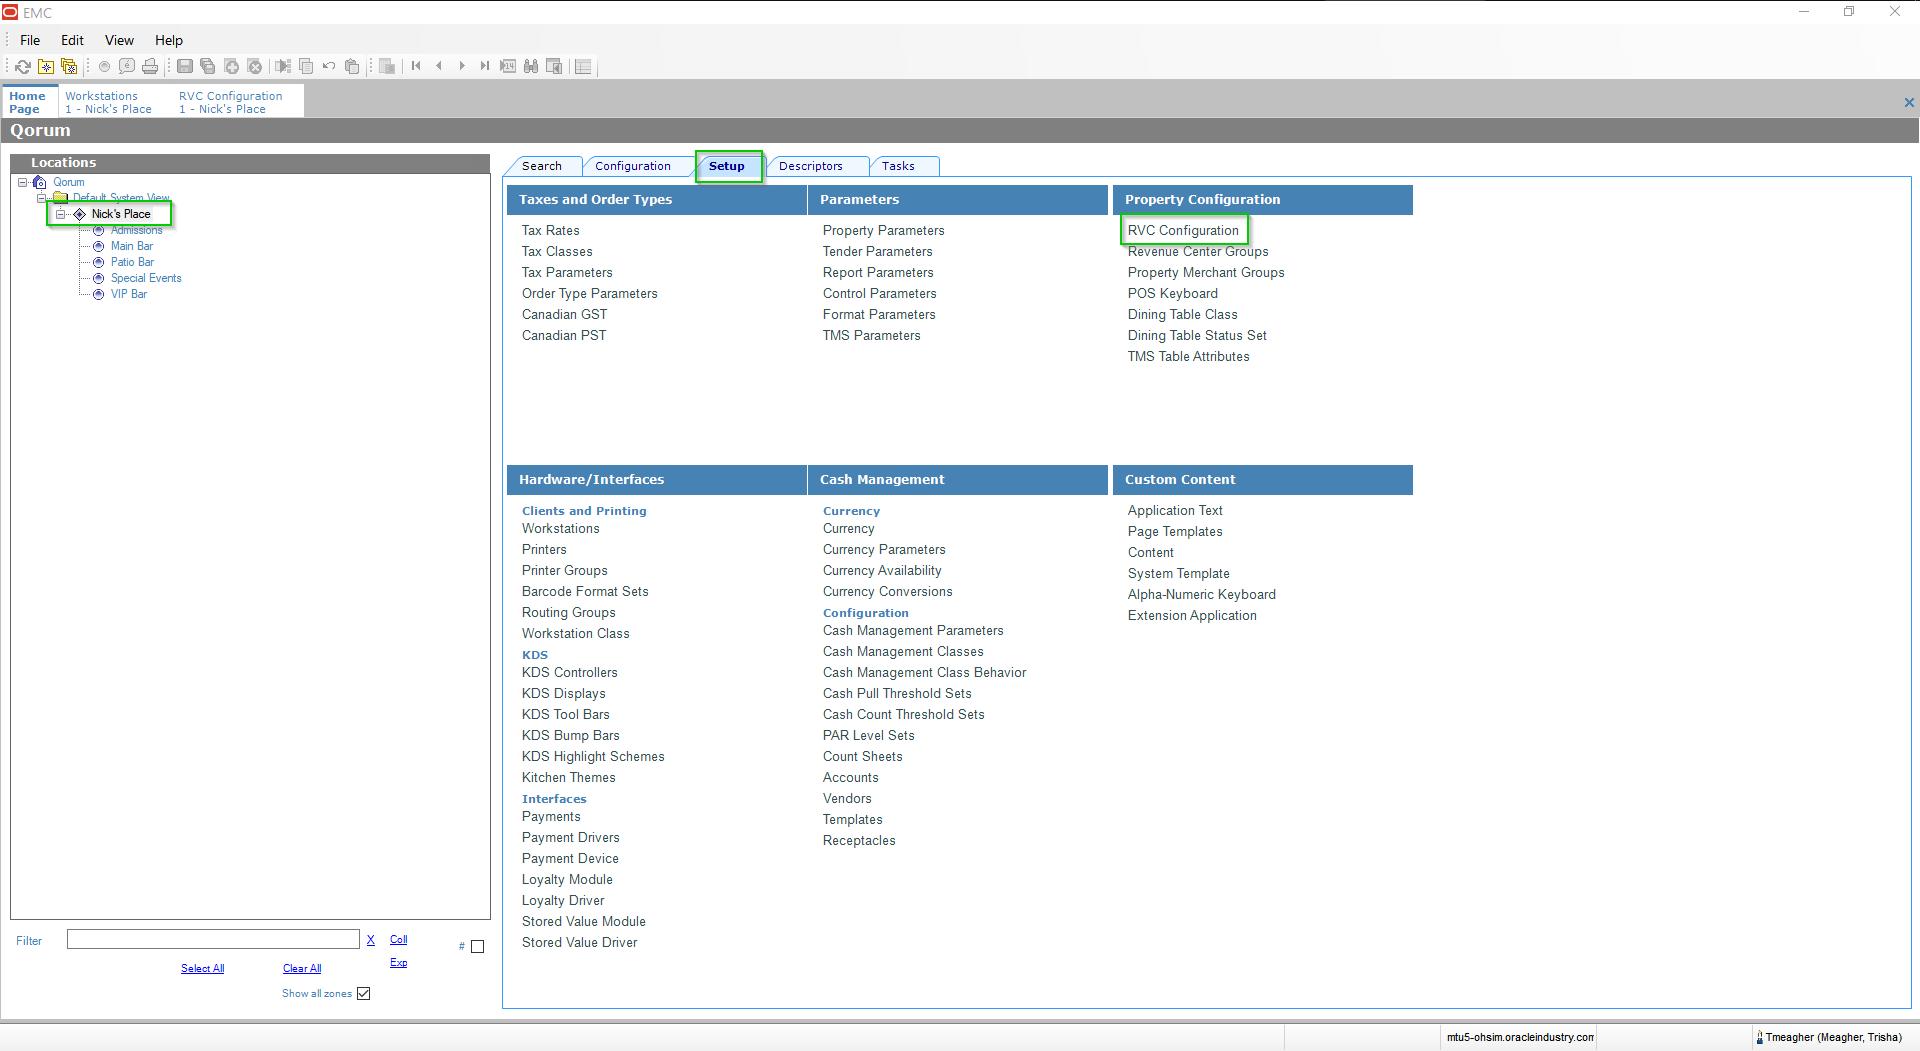Click the next record arrow icon

click(462, 67)
